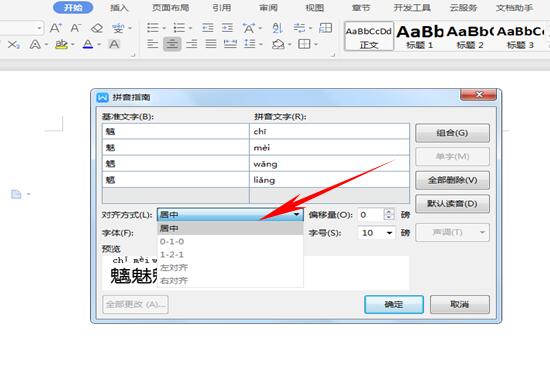Increase the 偏移量 offset spinner value
This screenshot has width=550, height=377.
click(x=388, y=211)
